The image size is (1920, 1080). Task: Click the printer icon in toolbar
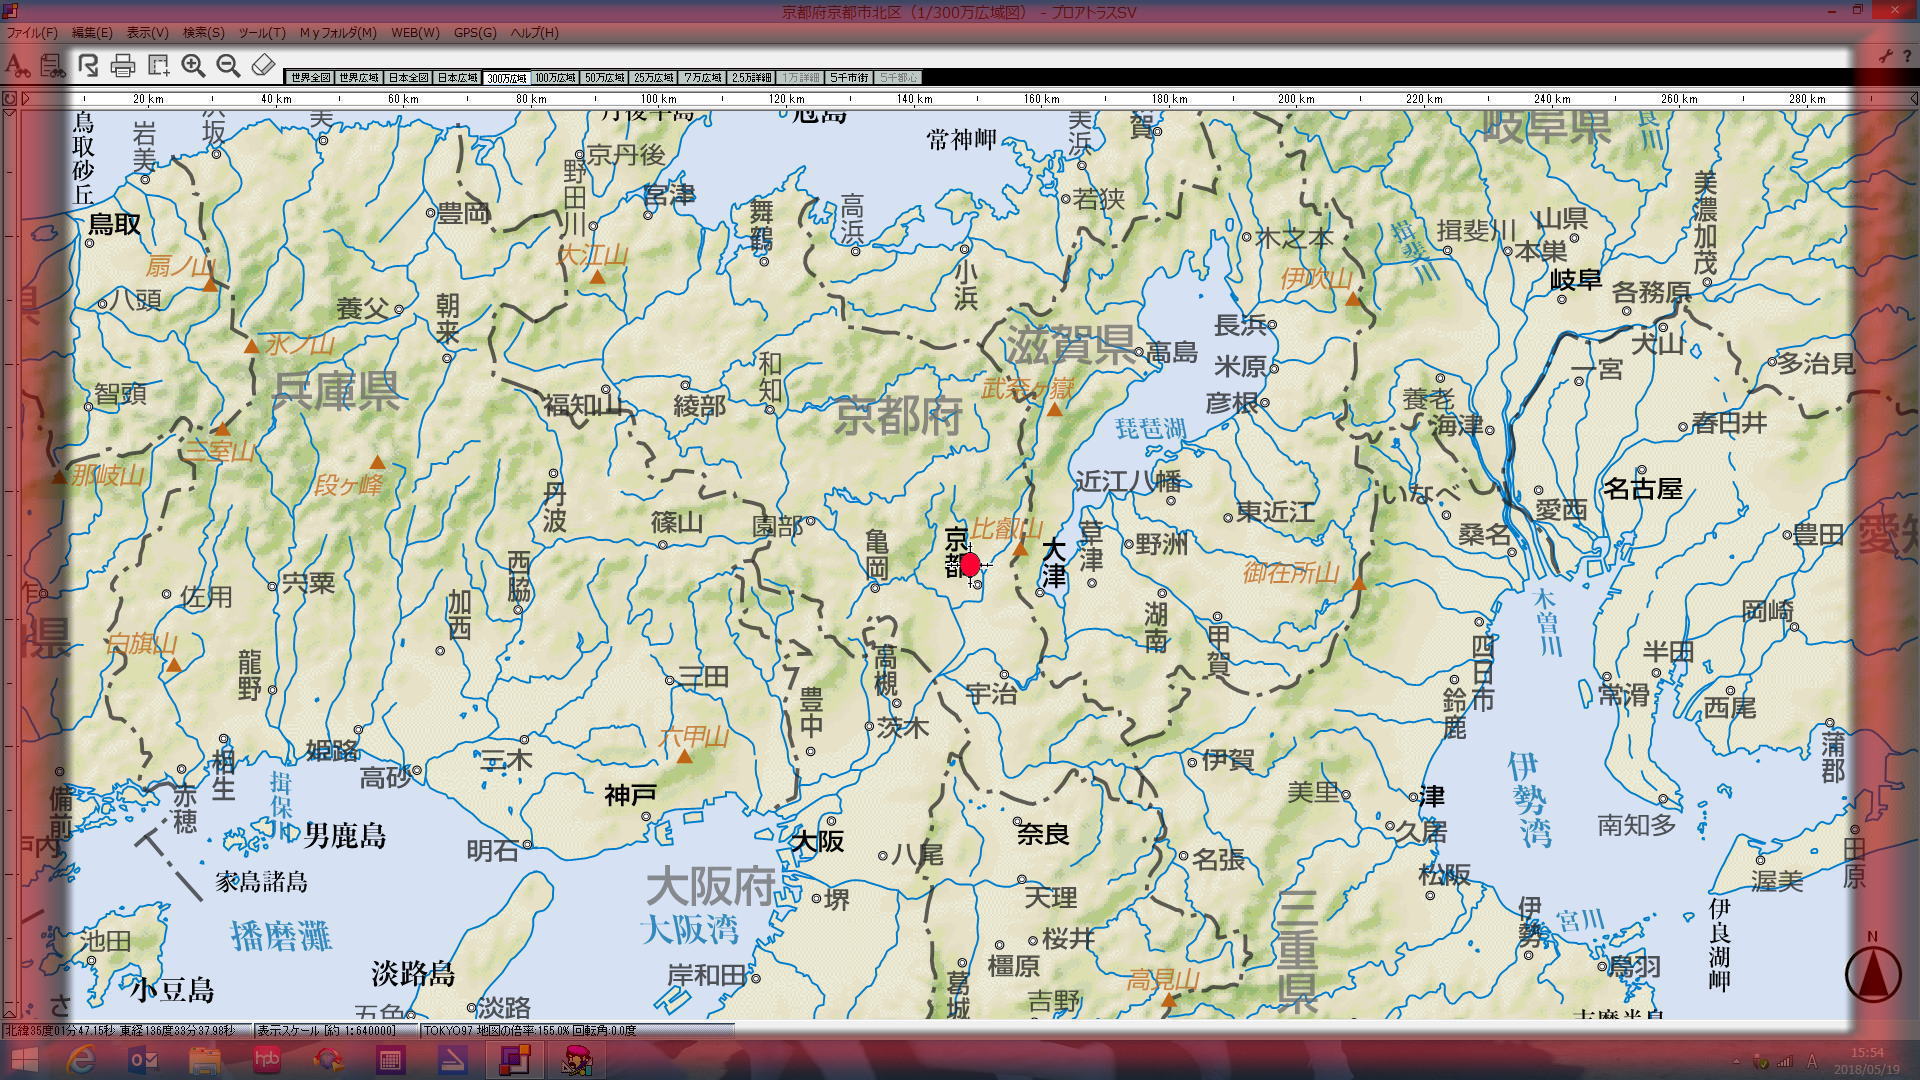point(123,66)
